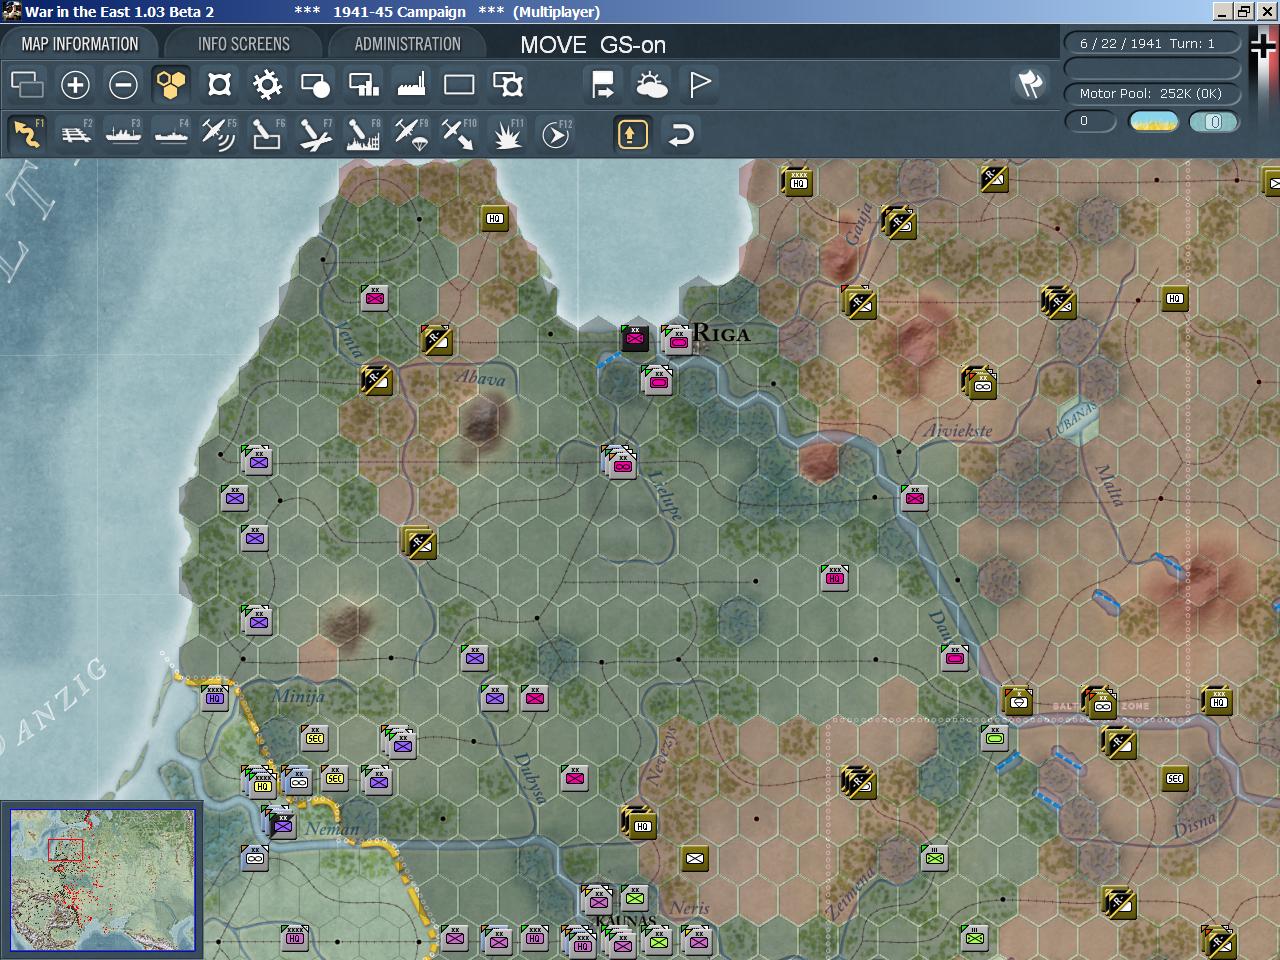Viewport: 1280px width, 960px height.
Task: Click the overlapping windows icon in the toolbar
Action: (27, 85)
